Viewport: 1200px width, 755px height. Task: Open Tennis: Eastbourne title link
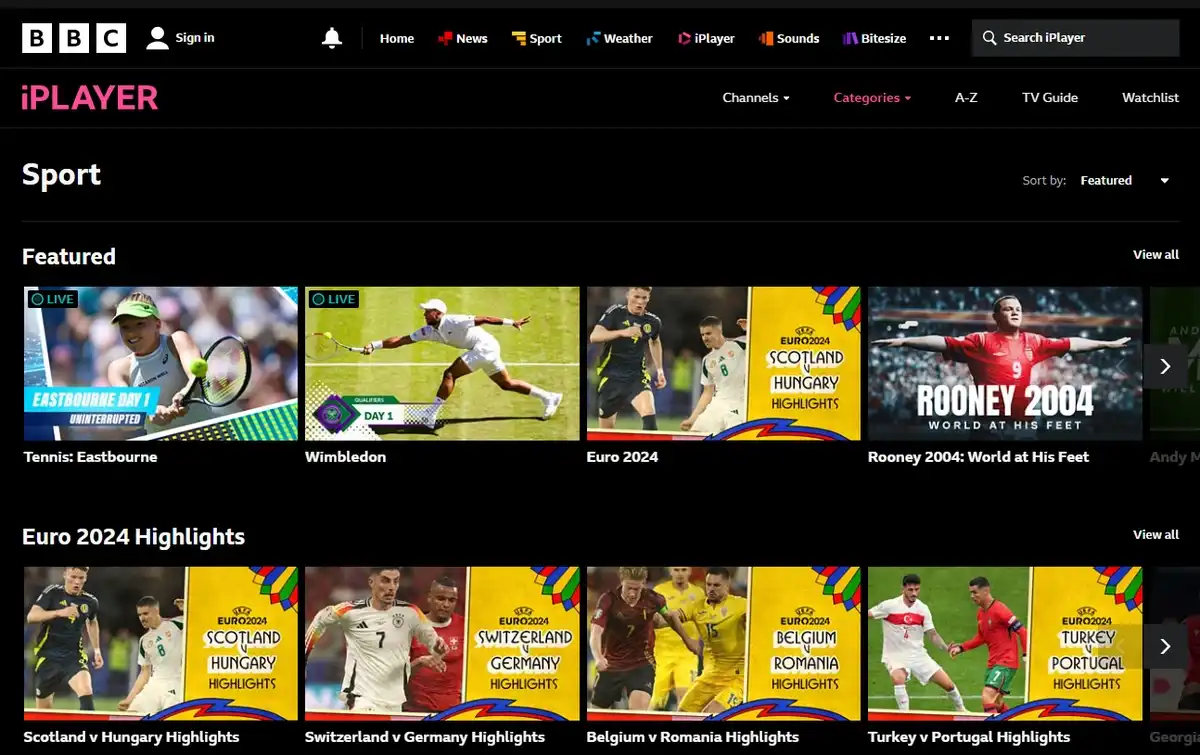click(x=90, y=457)
